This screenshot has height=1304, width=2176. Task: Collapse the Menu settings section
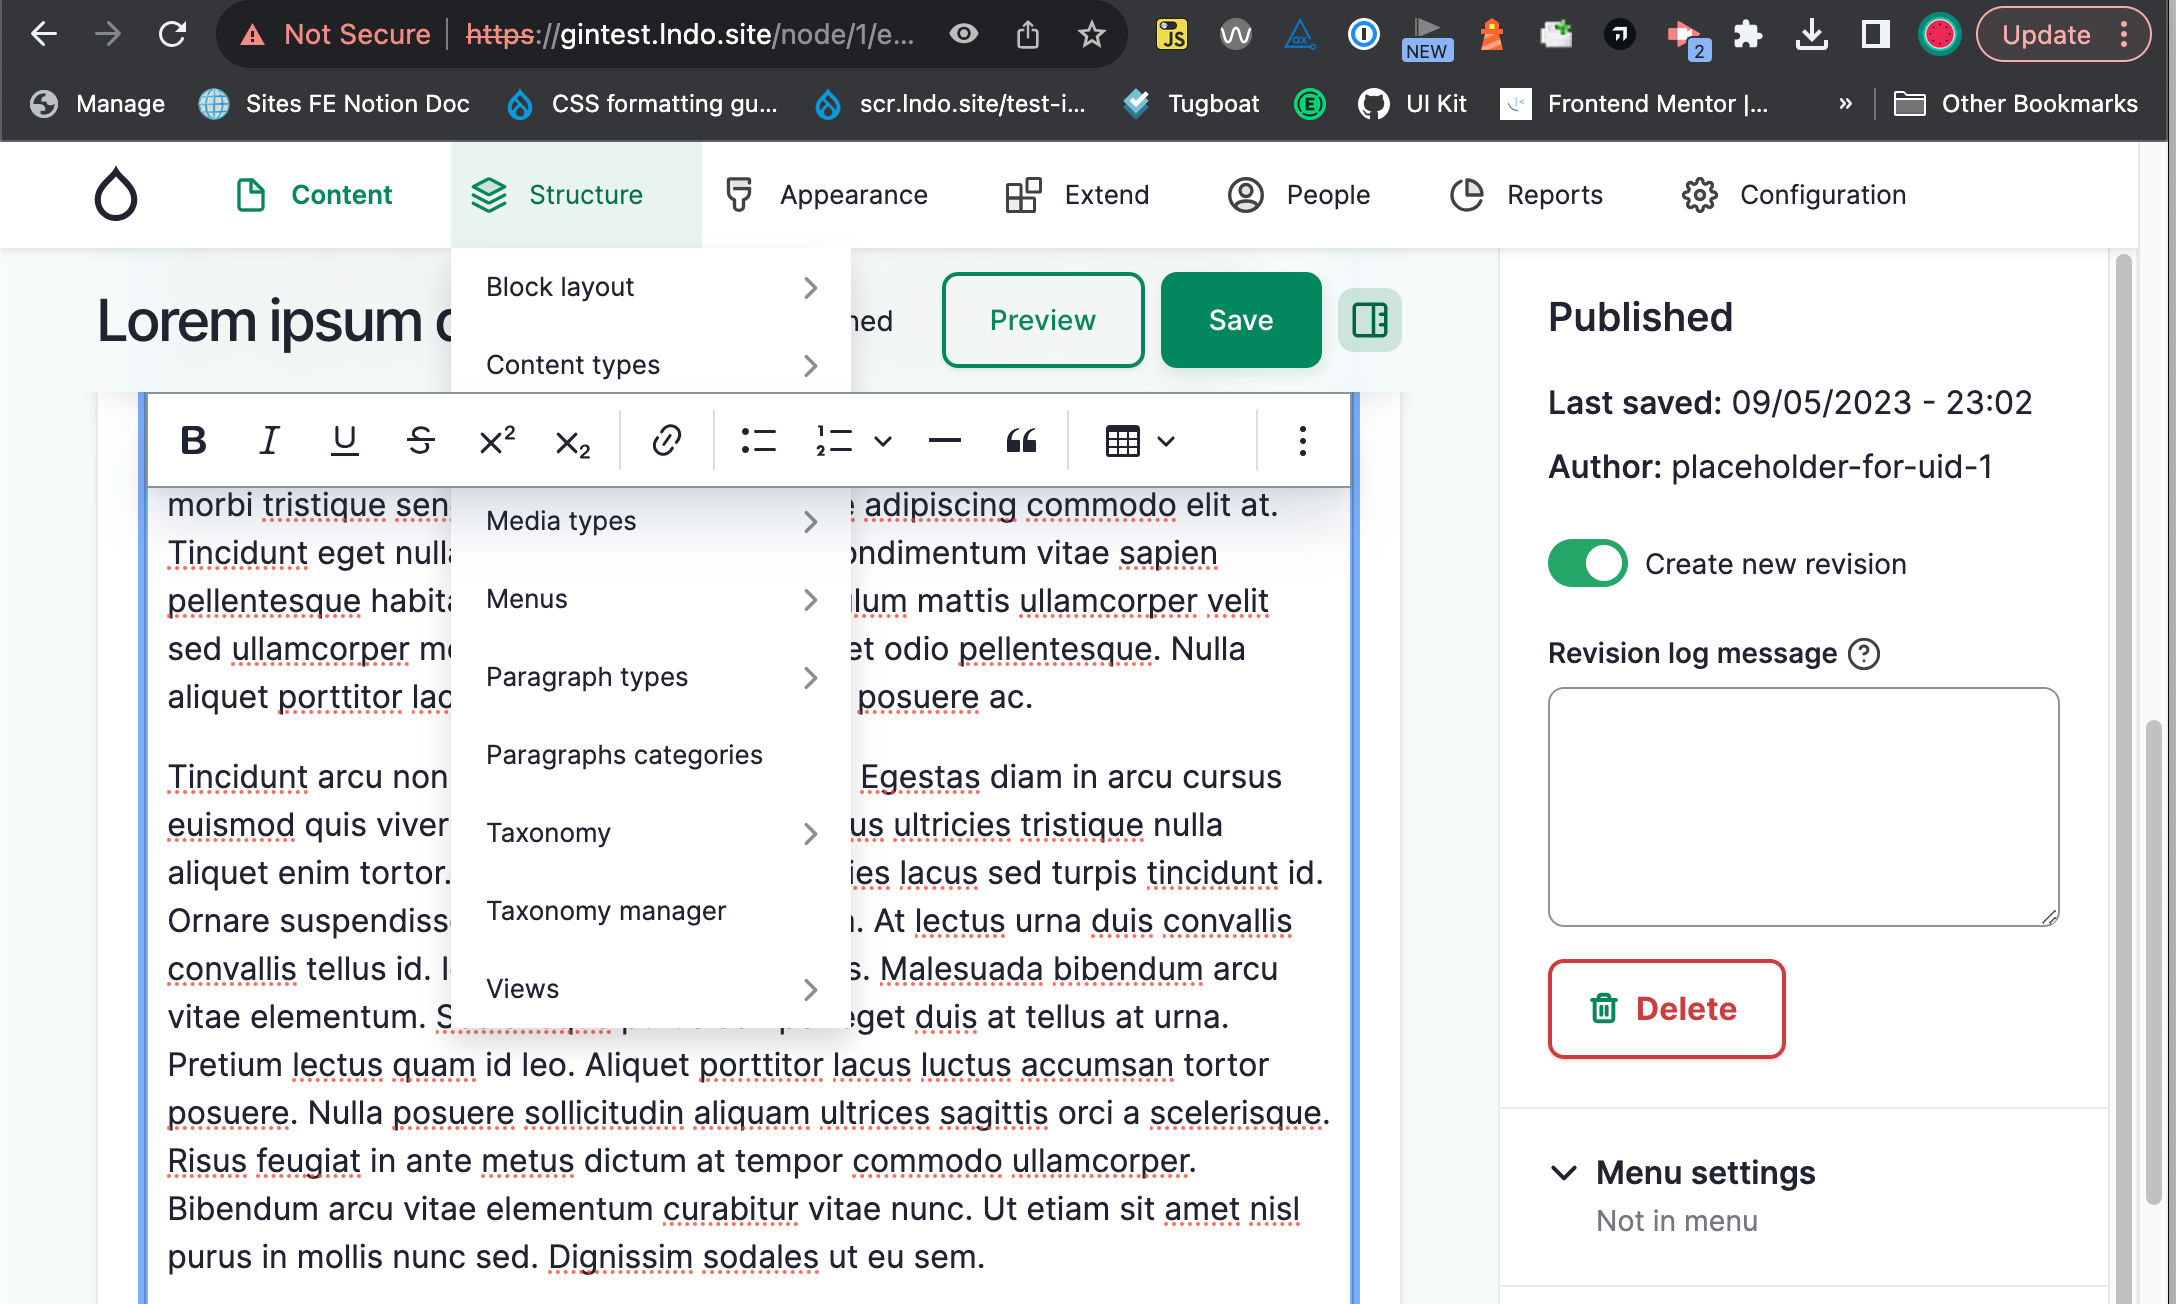tap(1564, 1172)
